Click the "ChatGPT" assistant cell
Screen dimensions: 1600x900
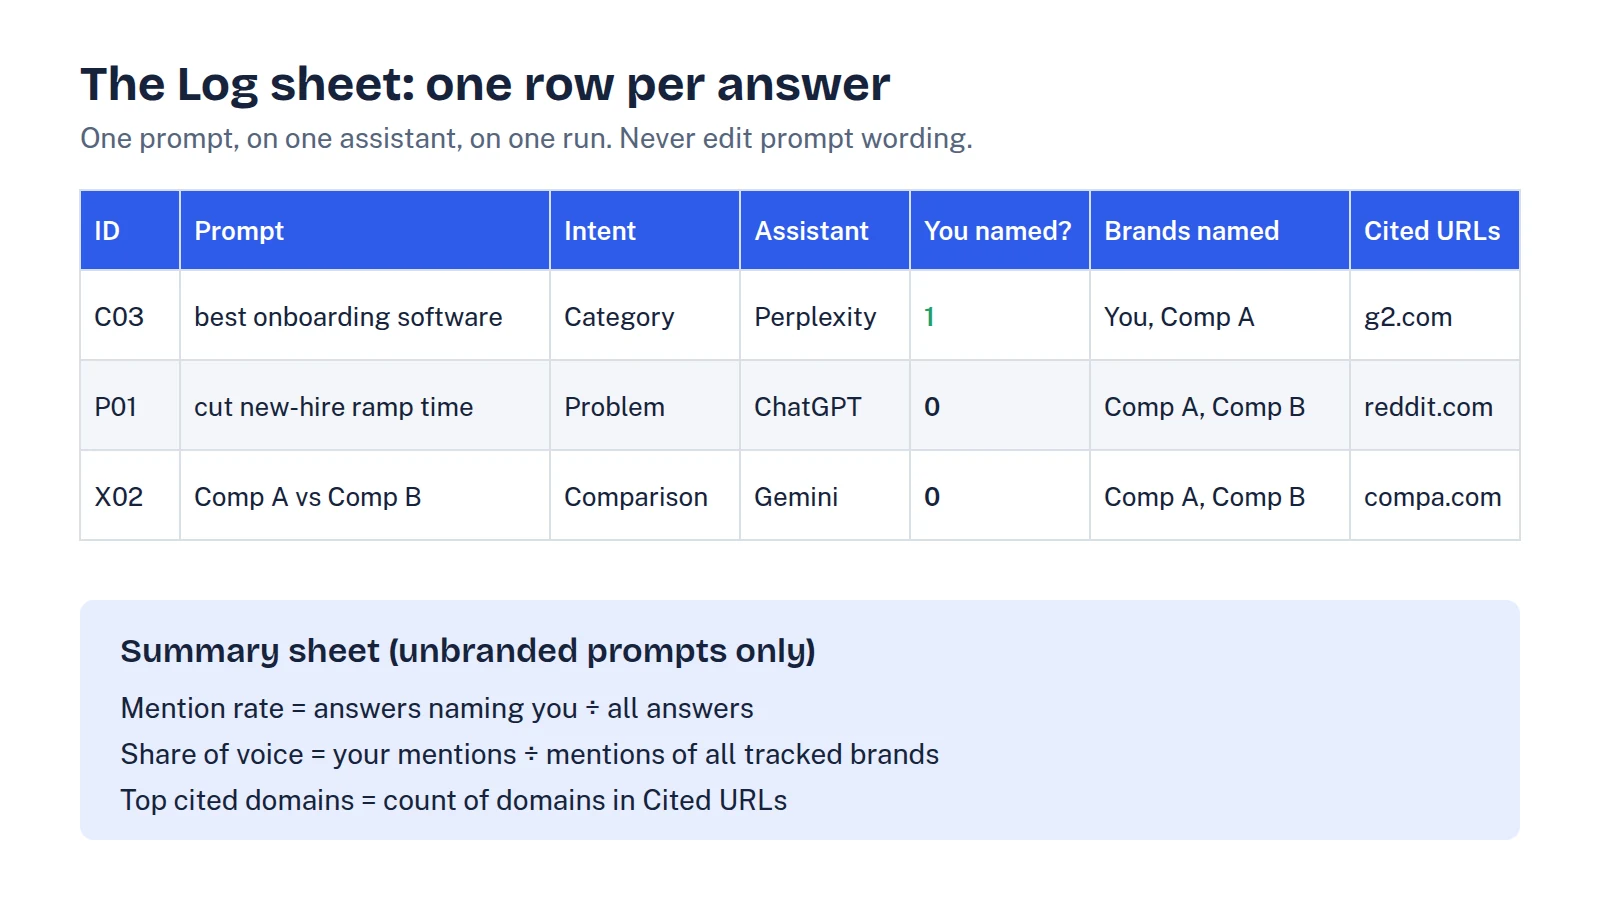pyautogui.click(x=825, y=405)
